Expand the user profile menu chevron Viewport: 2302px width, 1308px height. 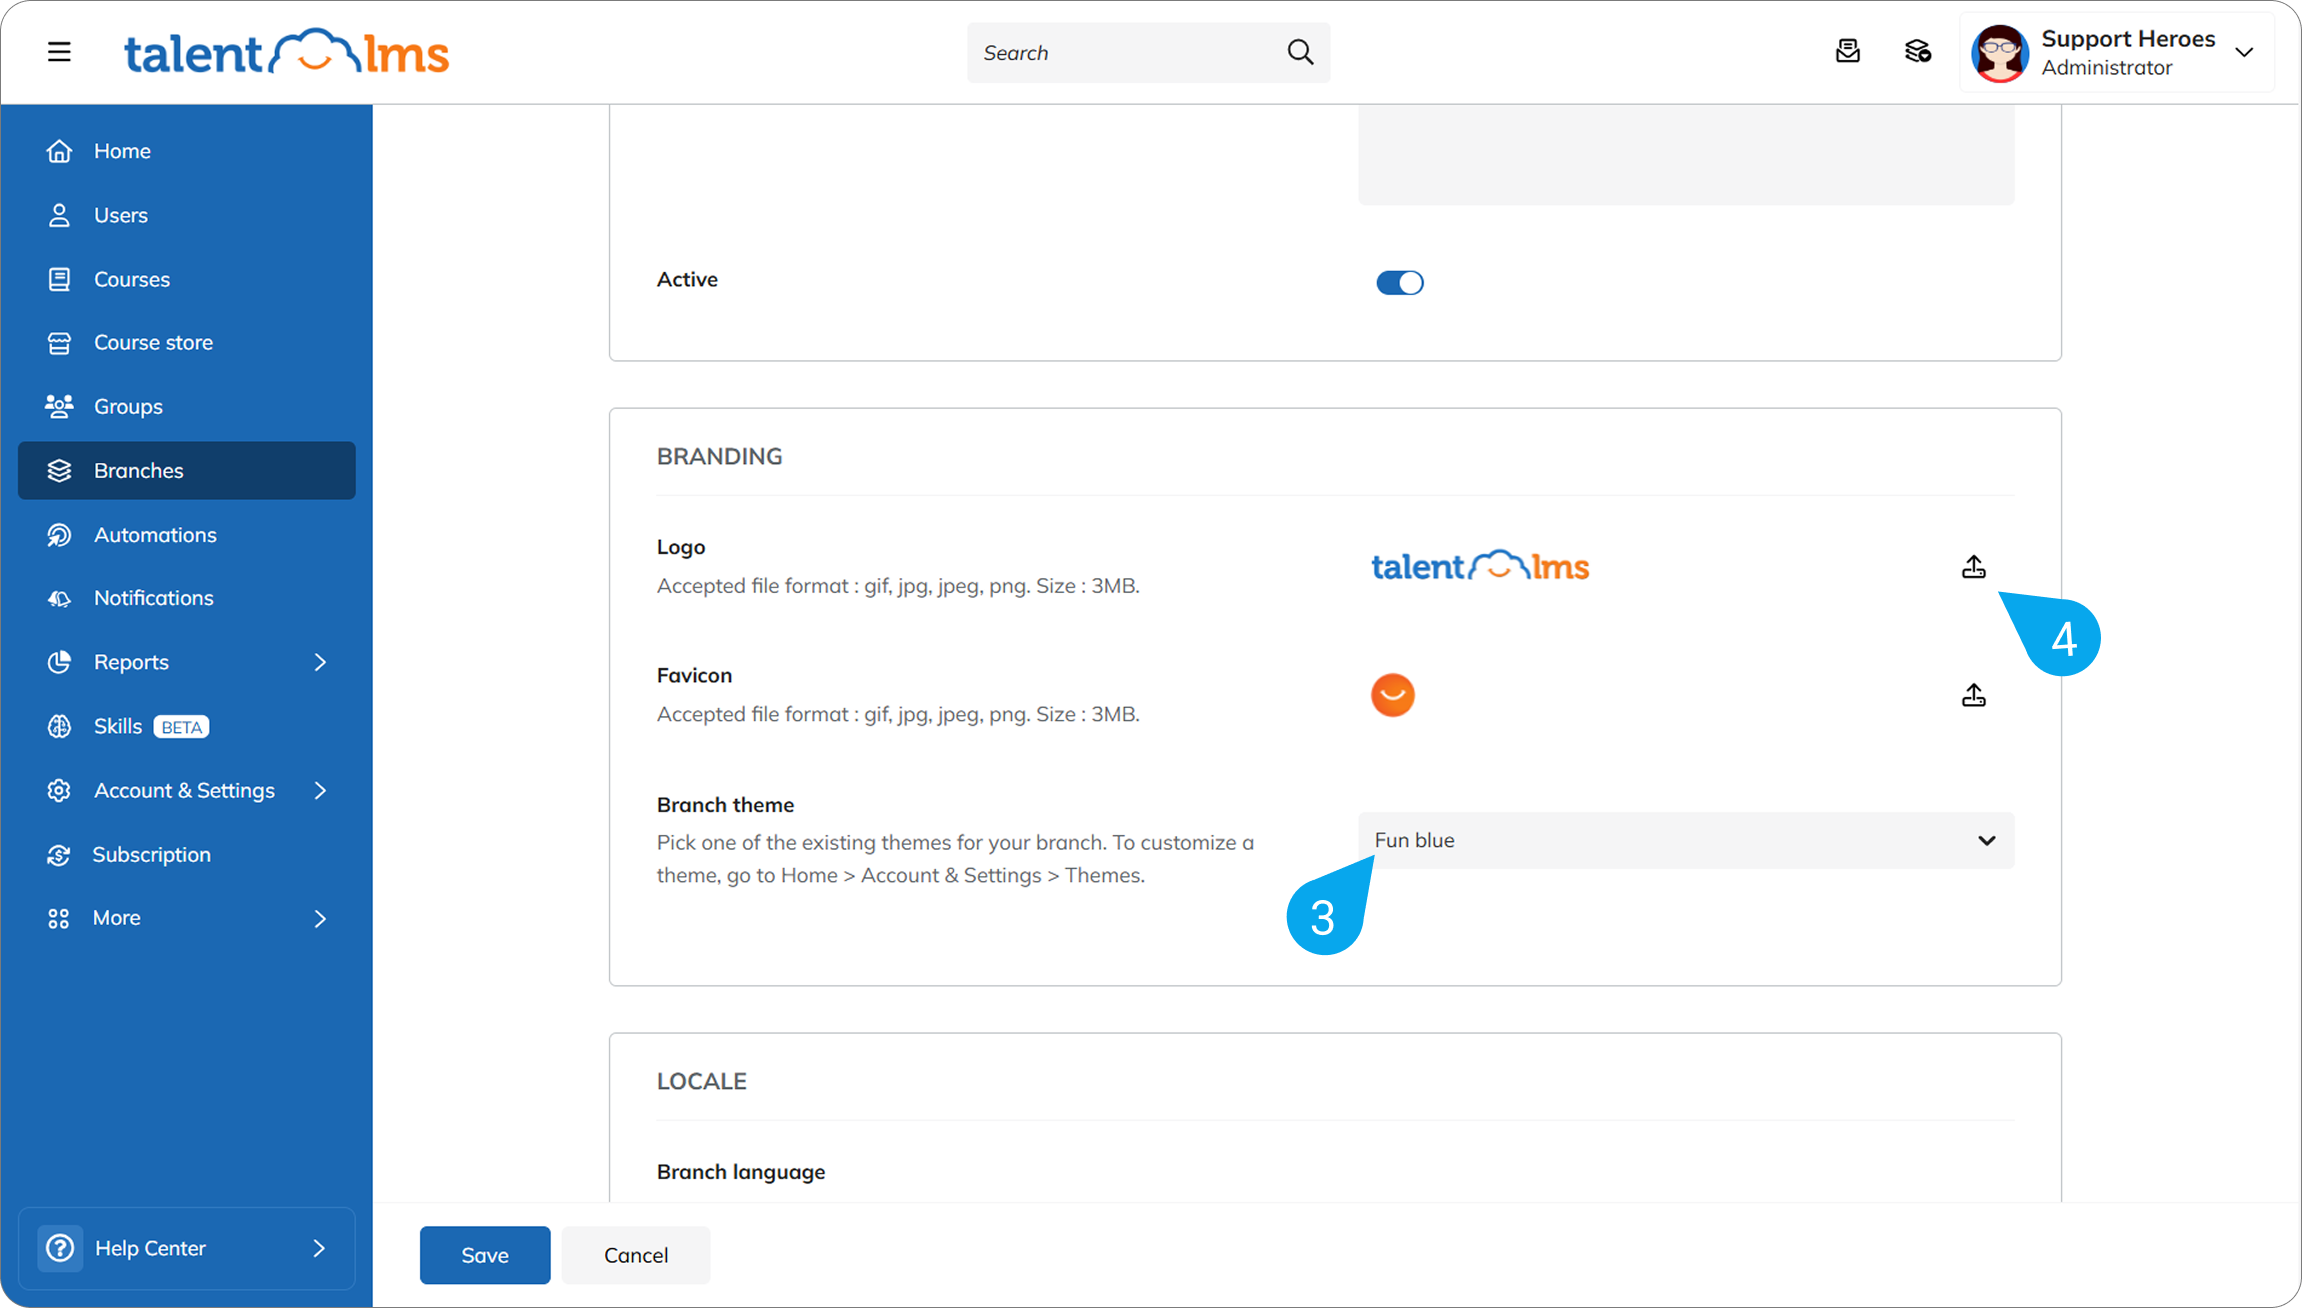(2244, 53)
